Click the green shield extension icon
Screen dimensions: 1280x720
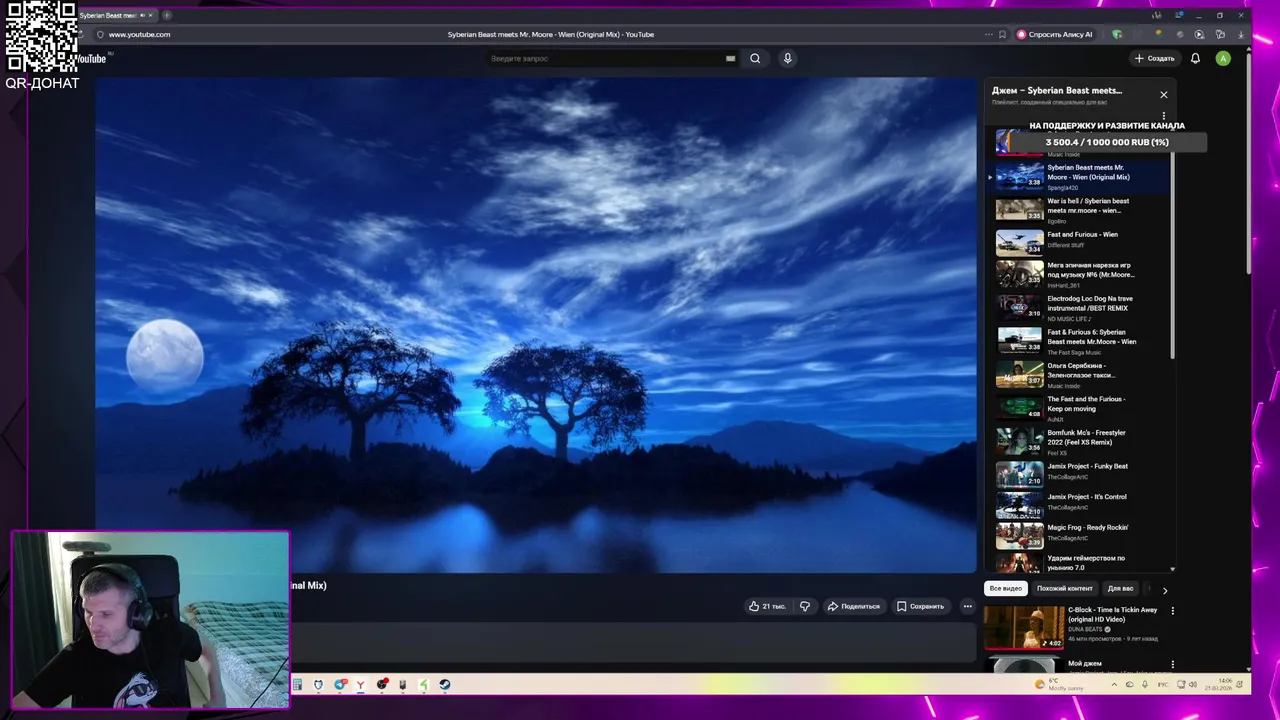(x=1117, y=34)
